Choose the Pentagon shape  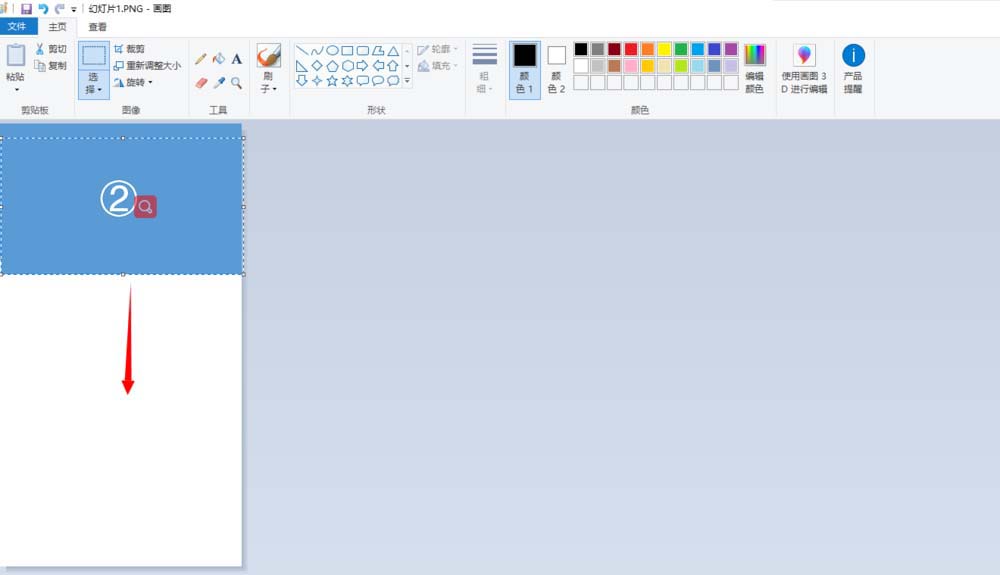coord(332,66)
